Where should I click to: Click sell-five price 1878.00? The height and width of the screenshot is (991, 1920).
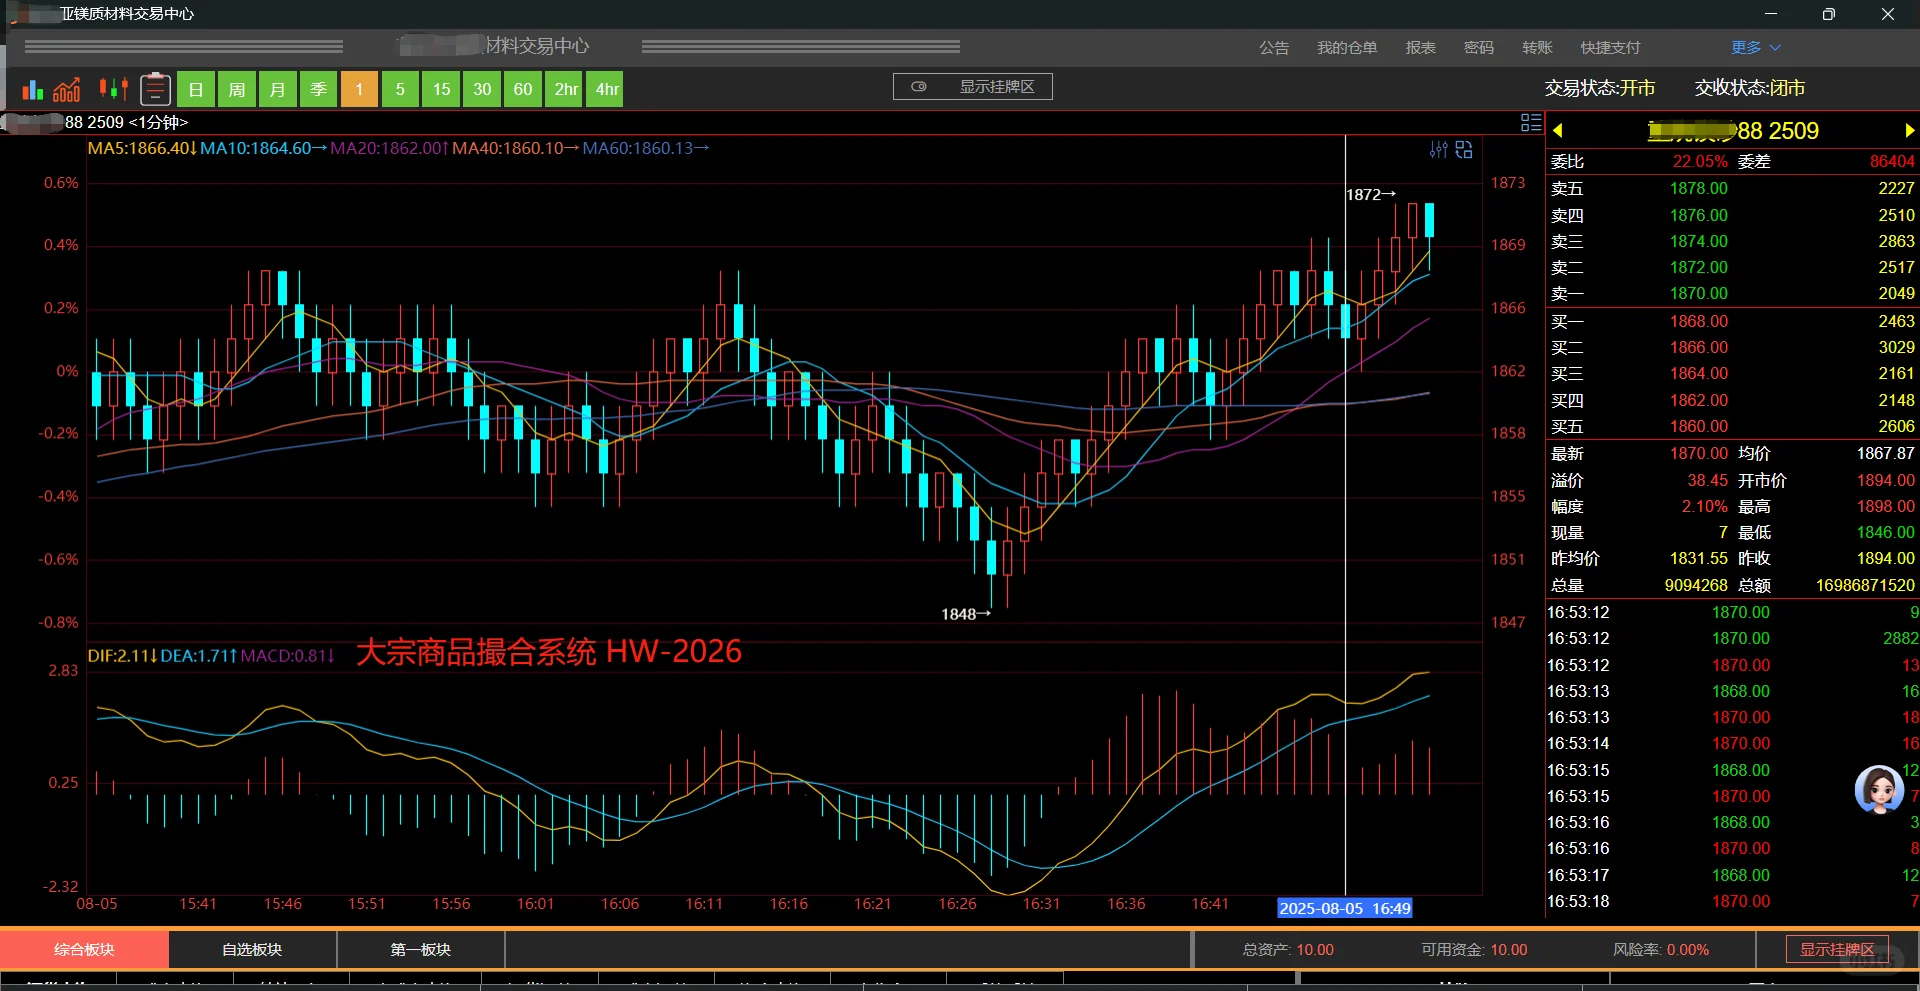click(x=1698, y=188)
